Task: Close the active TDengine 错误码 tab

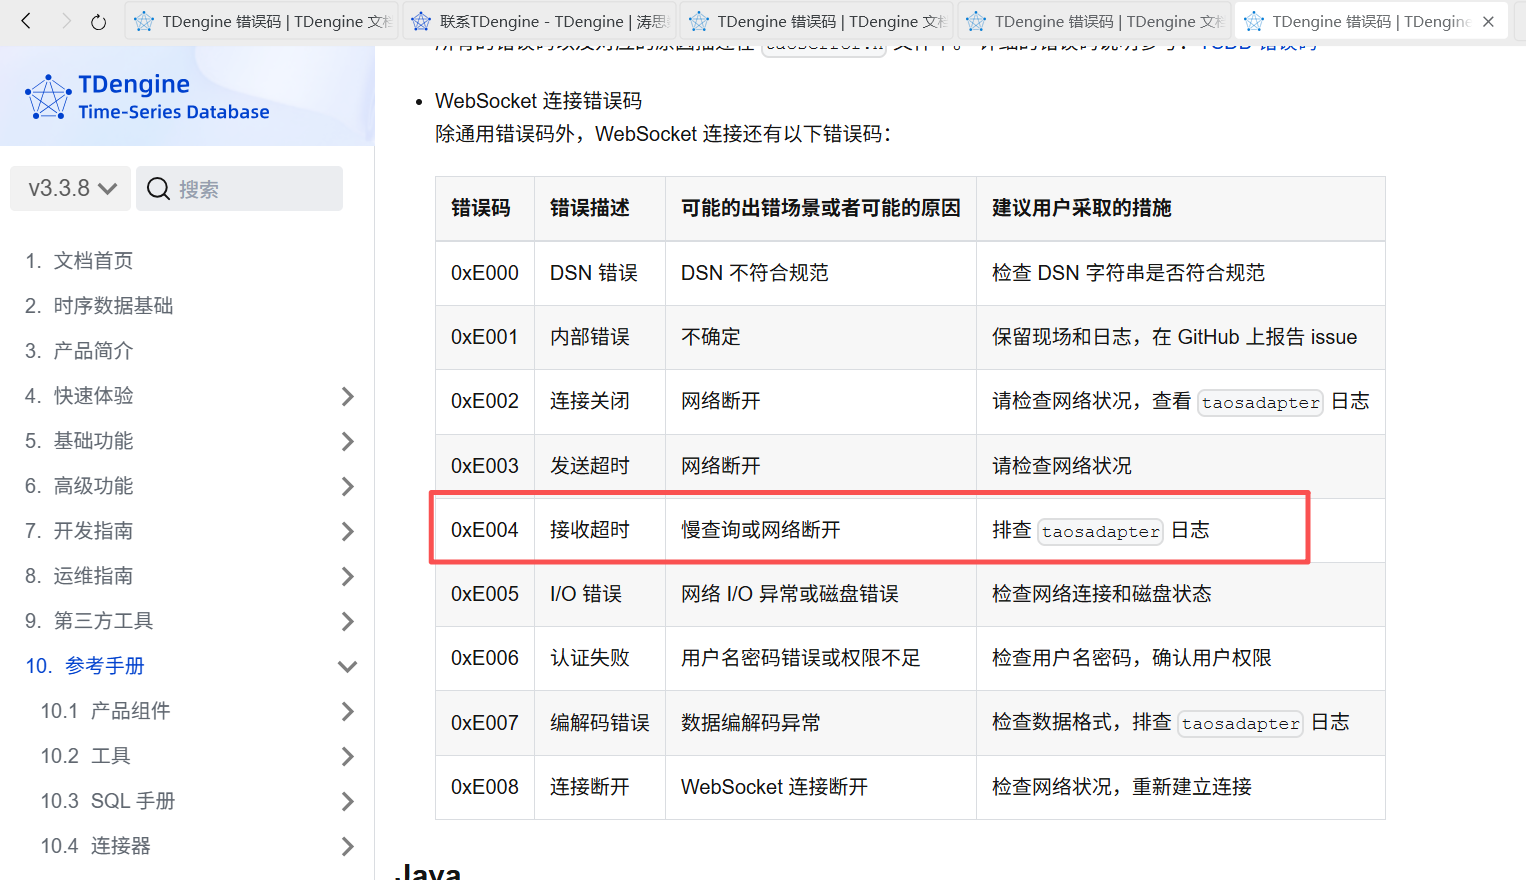Action: 1488,21
